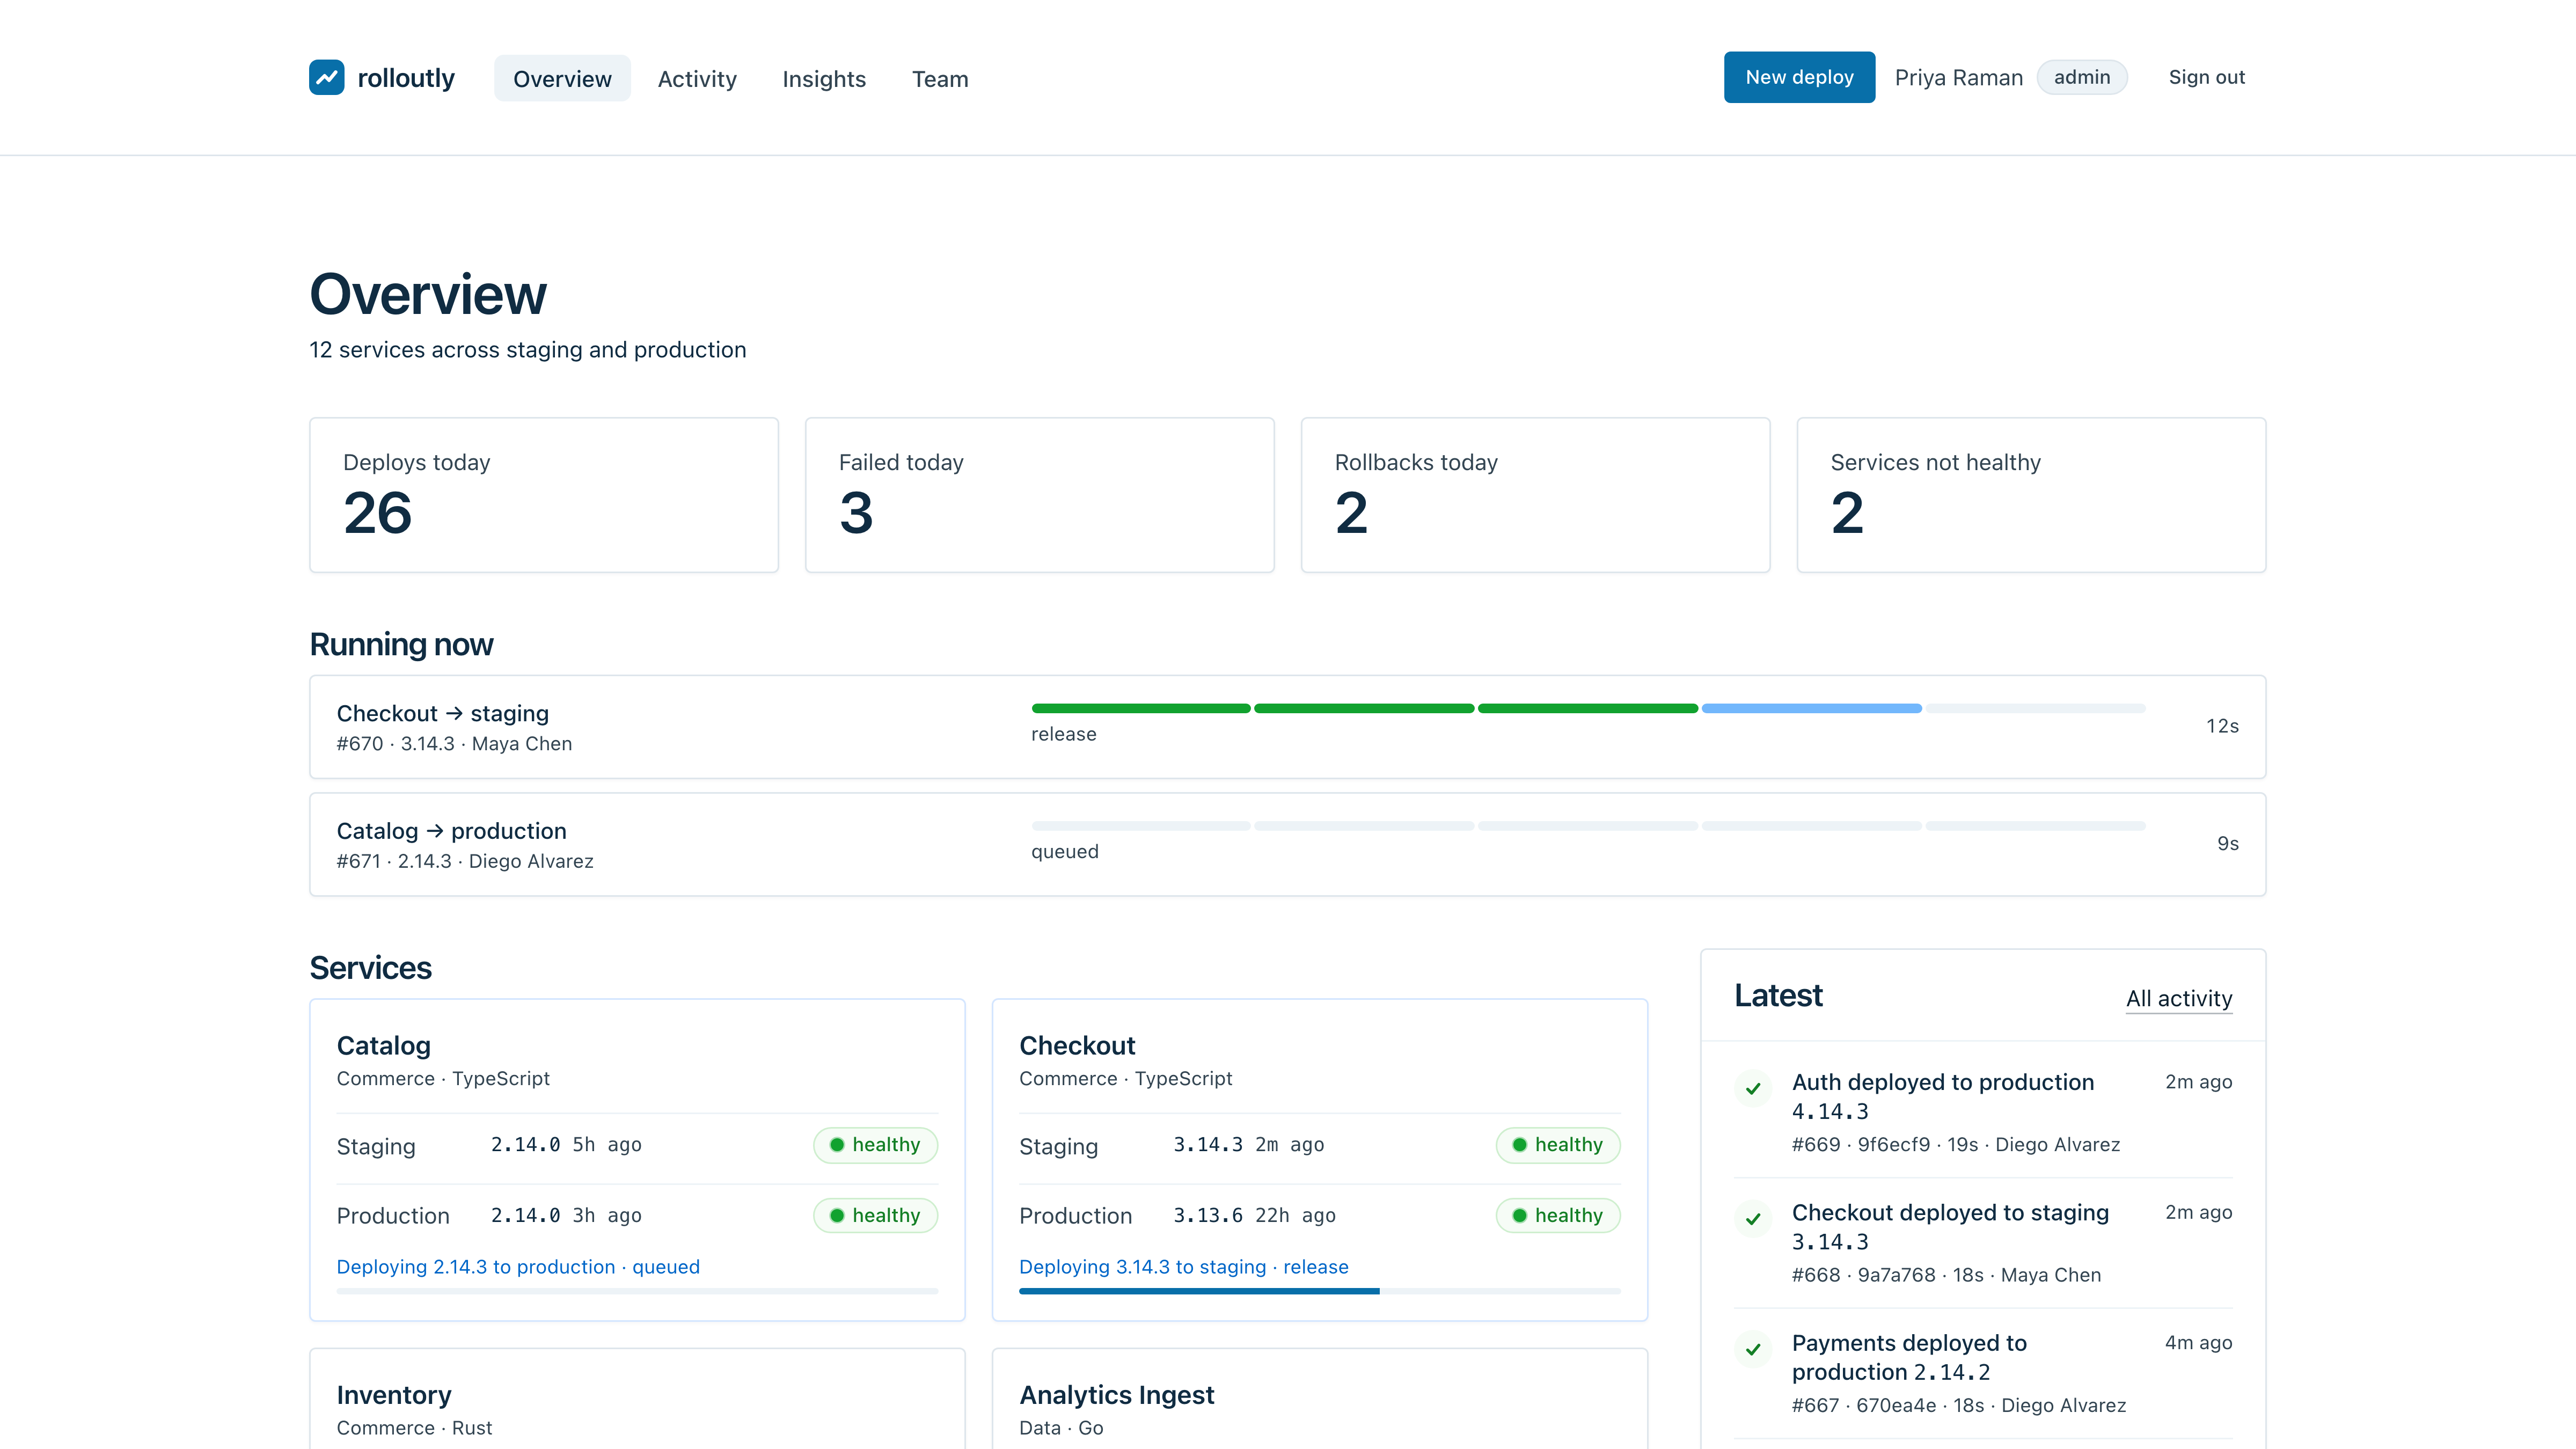The height and width of the screenshot is (1449, 2576).
Task: Click the 12s elapsed time for Checkout
Action: [x=2222, y=726]
